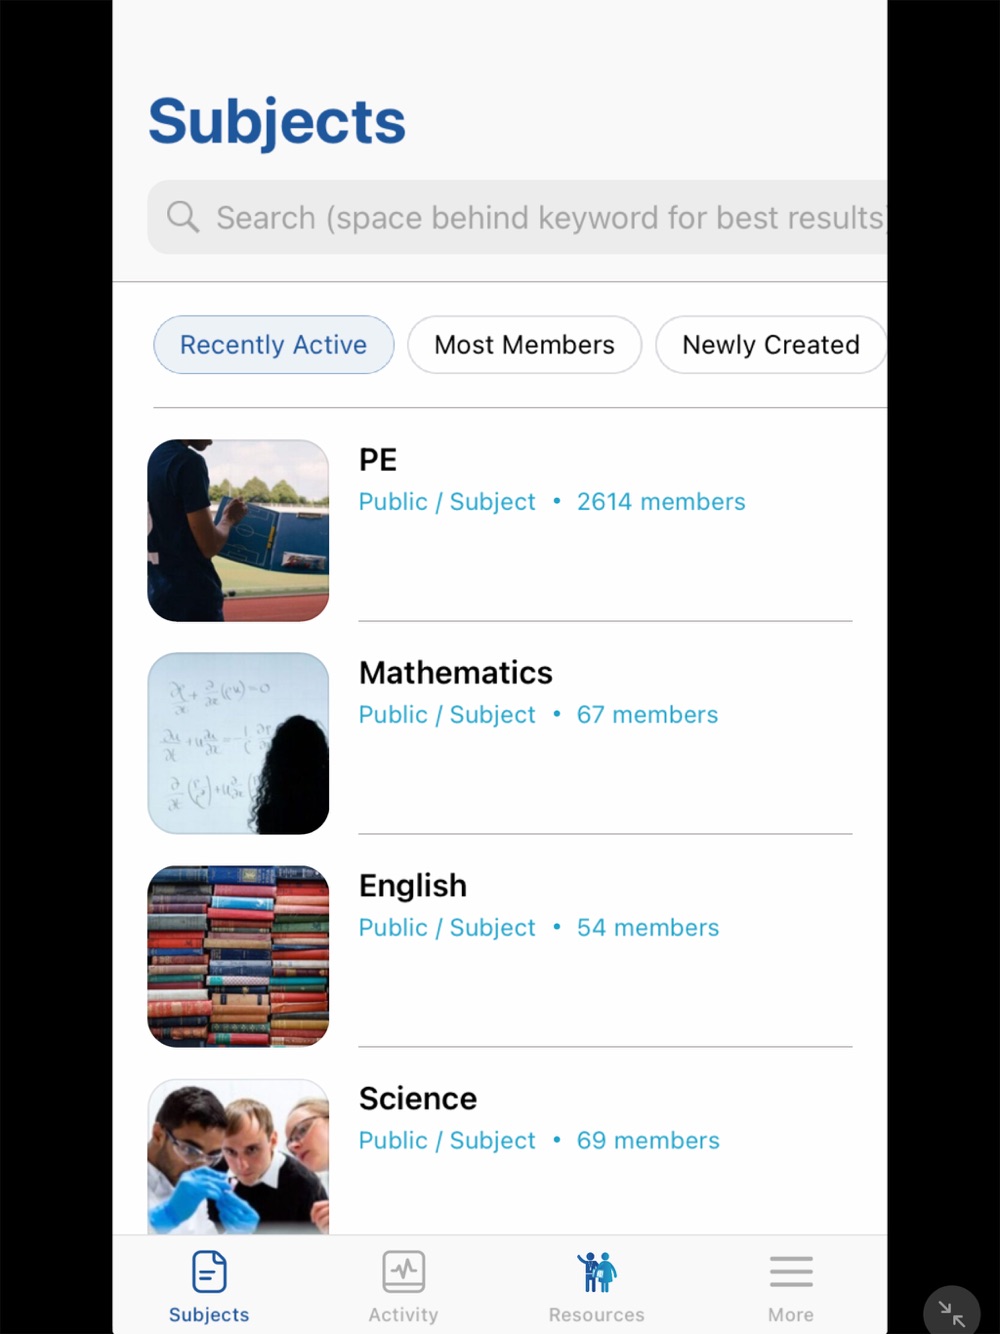
Task: Select the Recently Active filter
Action: [x=273, y=345]
